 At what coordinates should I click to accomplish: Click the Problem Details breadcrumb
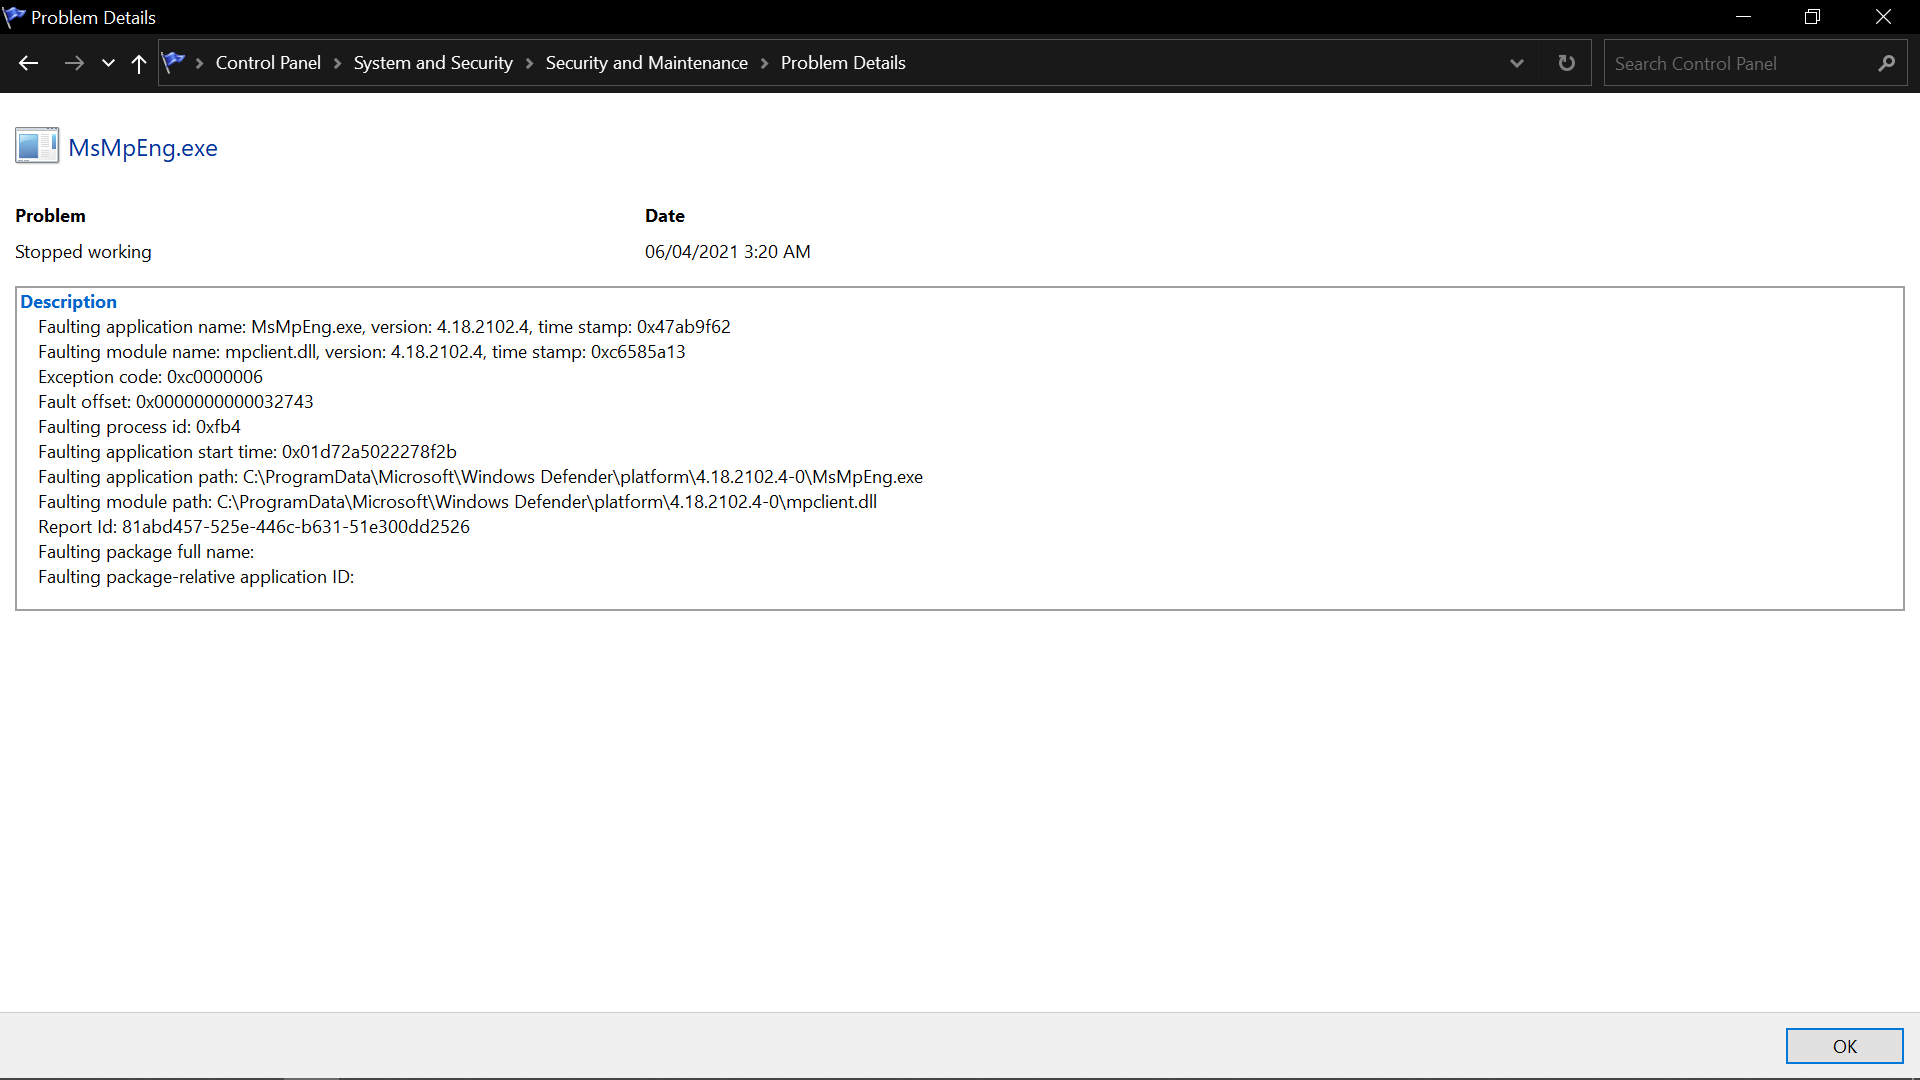pyautogui.click(x=842, y=63)
